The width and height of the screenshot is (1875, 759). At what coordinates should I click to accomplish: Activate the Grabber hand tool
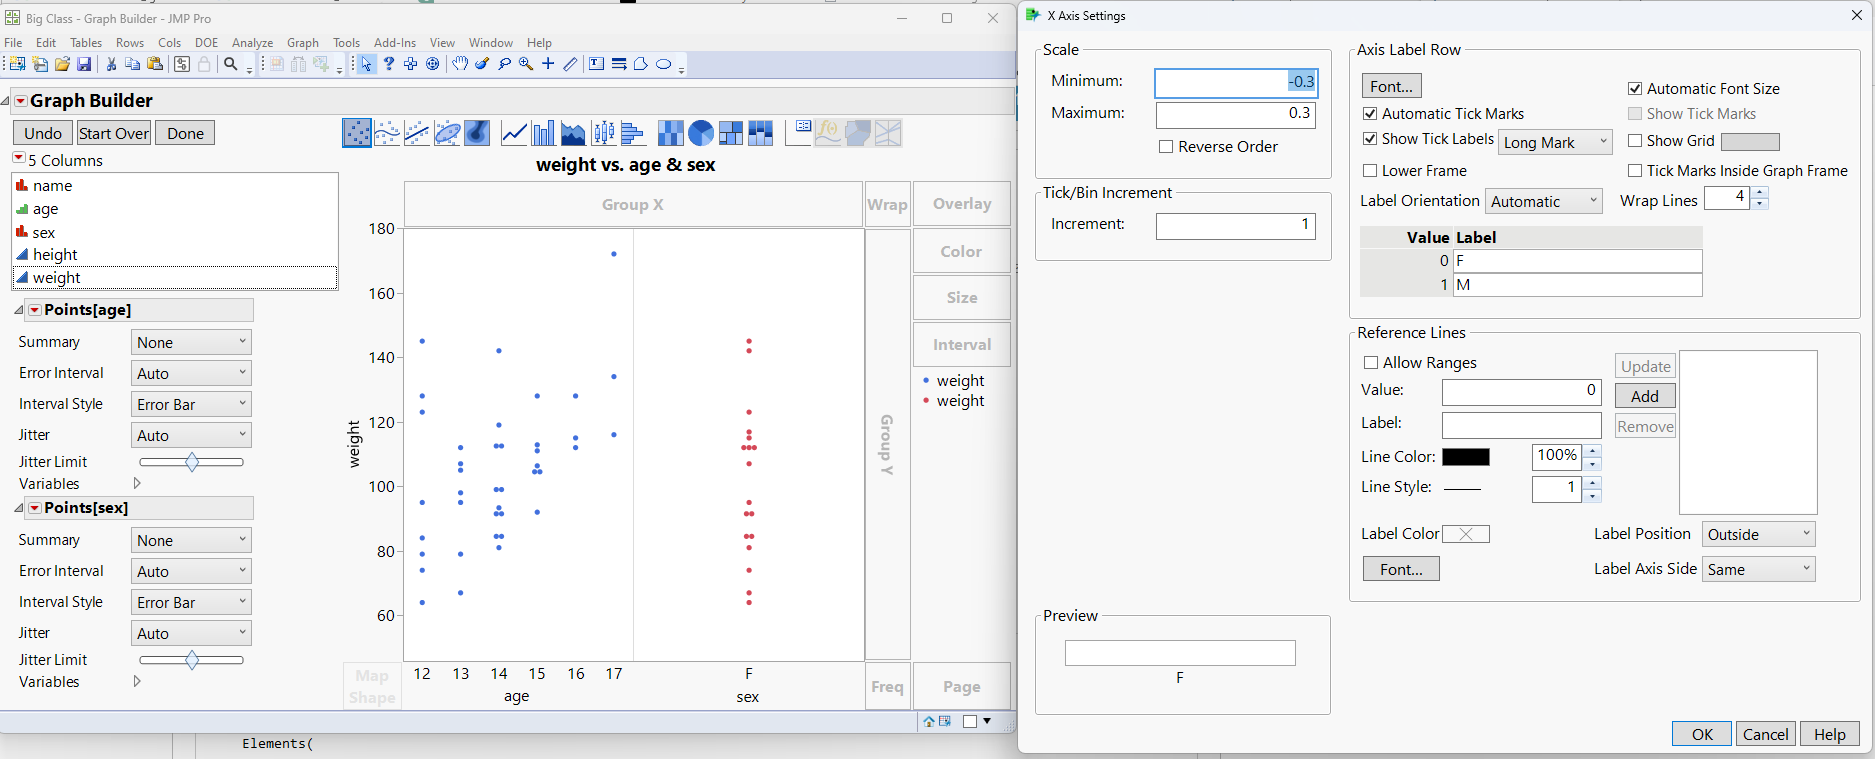(x=459, y=64)
